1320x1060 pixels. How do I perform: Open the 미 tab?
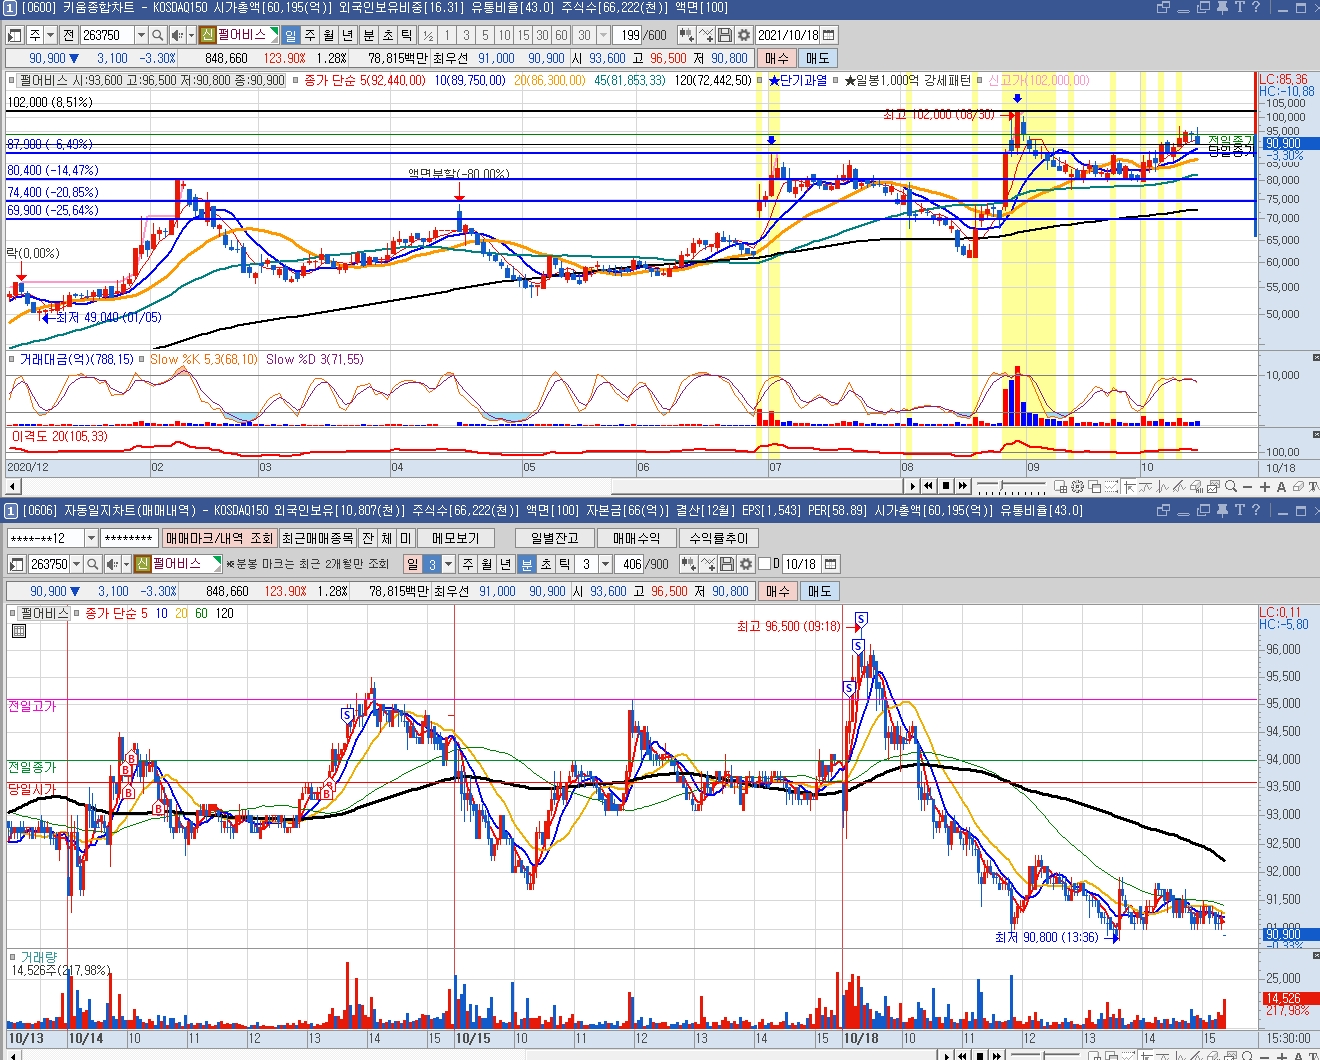[x=406, y=538]
